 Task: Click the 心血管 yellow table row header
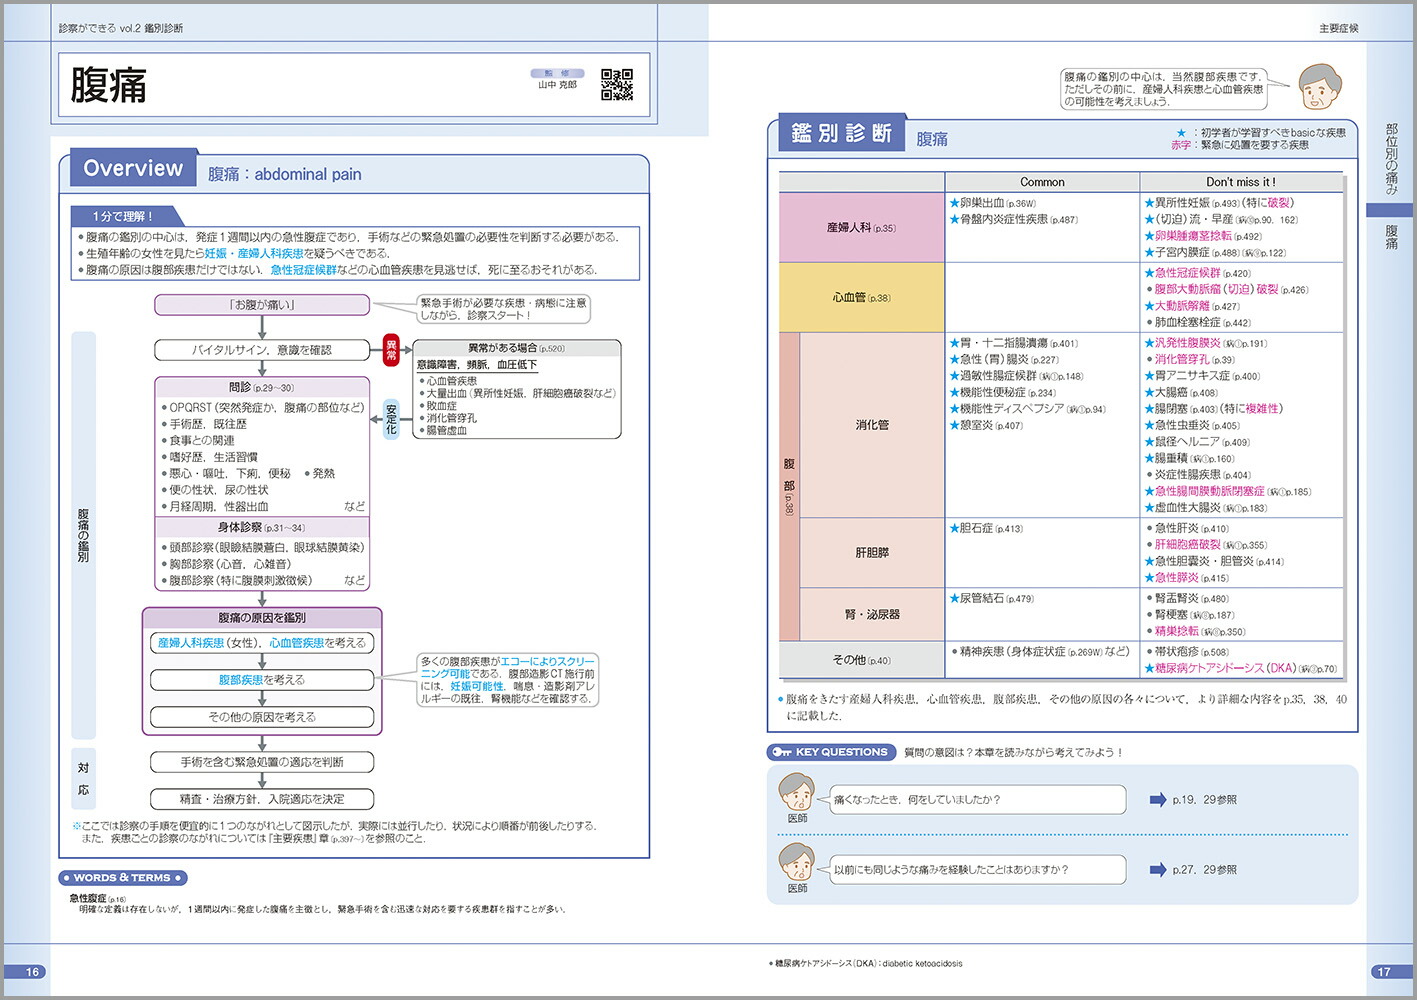pyautogui.click(x=861, y=298)
